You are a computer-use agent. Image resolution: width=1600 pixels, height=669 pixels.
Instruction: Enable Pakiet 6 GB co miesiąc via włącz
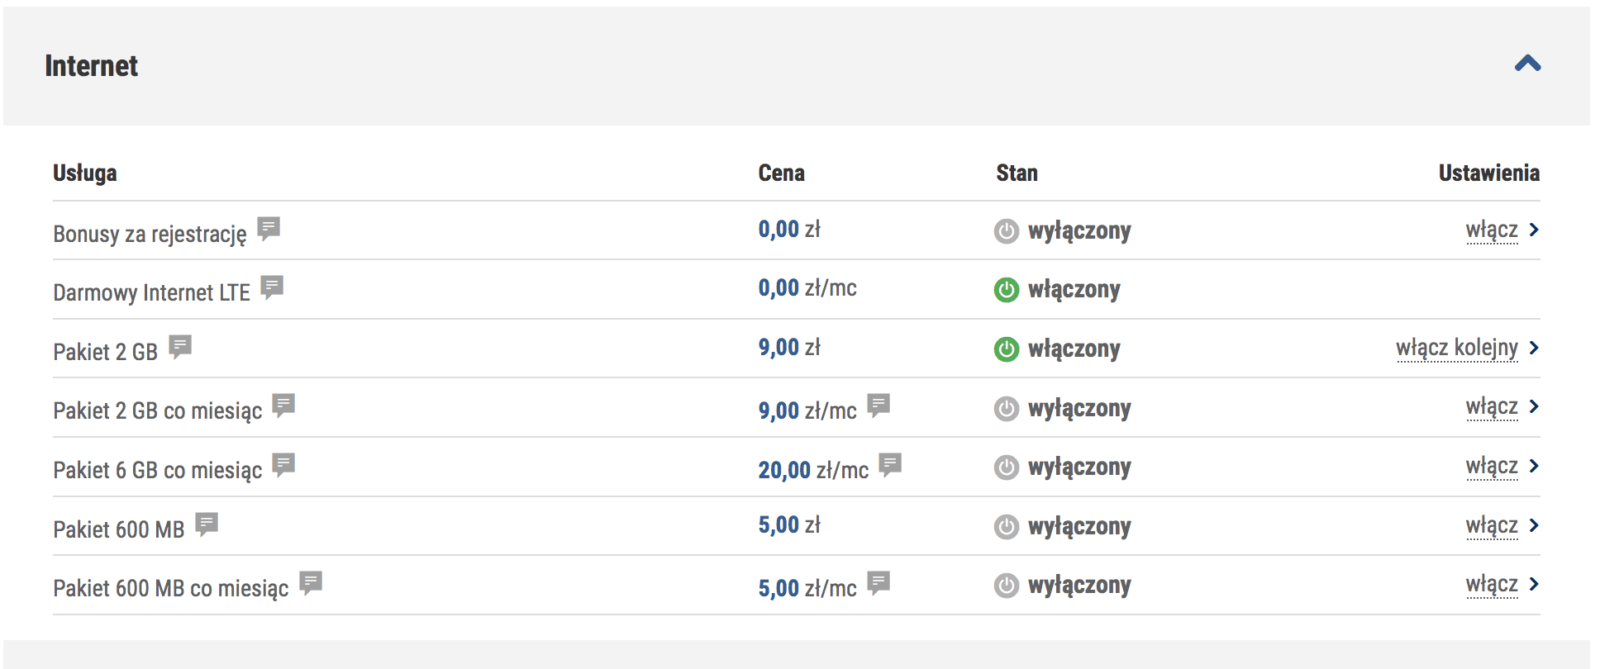(x=1491, y=466)
